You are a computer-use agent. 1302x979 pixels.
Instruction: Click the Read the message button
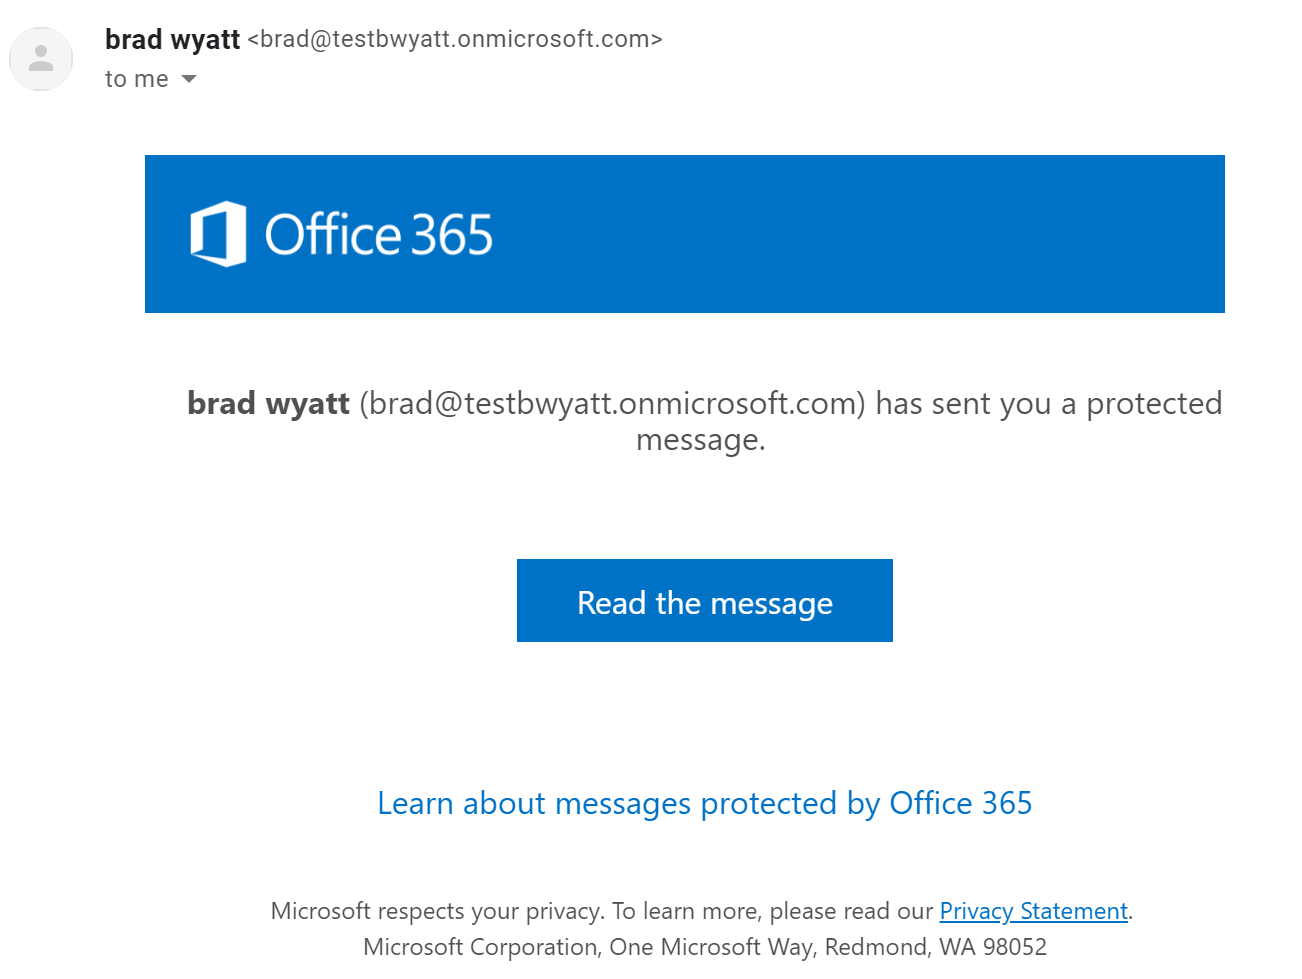pos(705,601)
